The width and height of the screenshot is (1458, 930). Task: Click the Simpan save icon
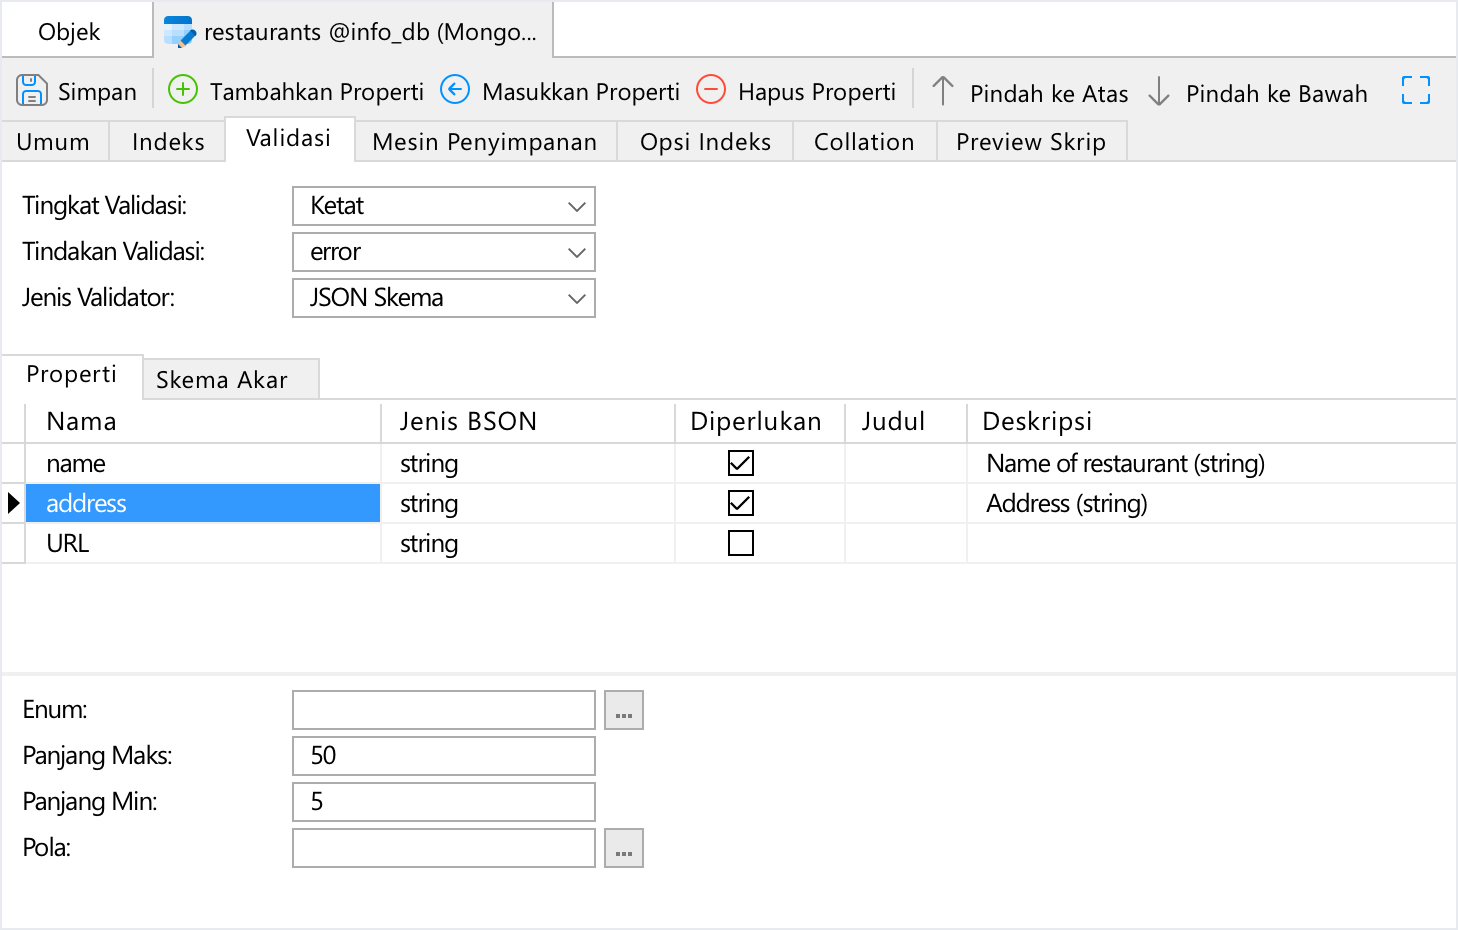click(x=32, y=91)
